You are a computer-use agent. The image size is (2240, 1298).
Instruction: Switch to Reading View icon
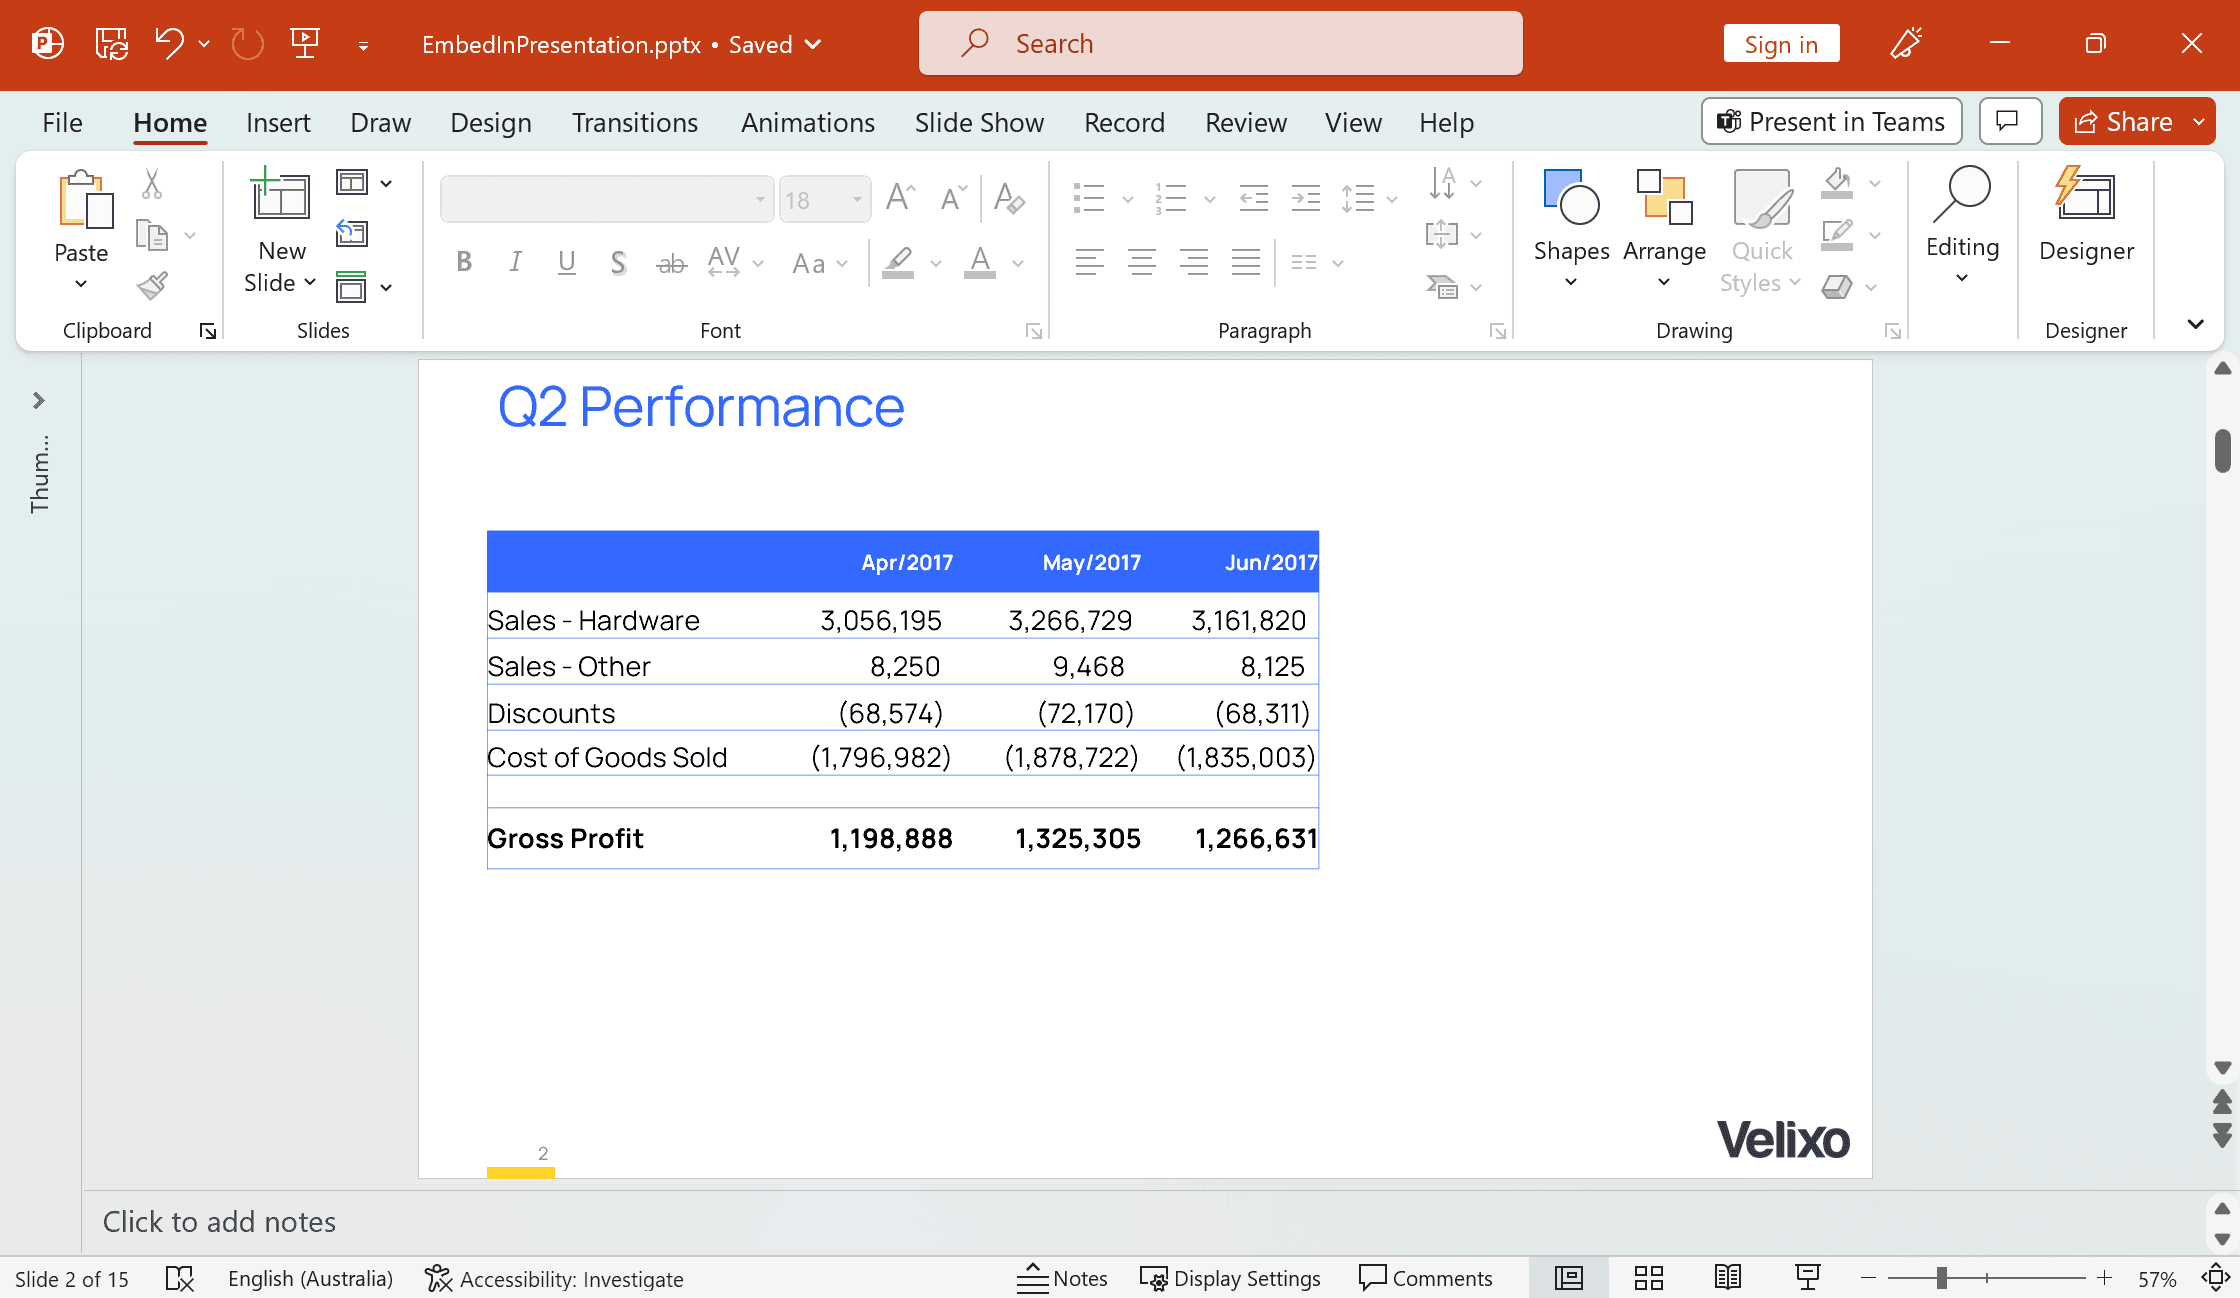point(1728,1278)
